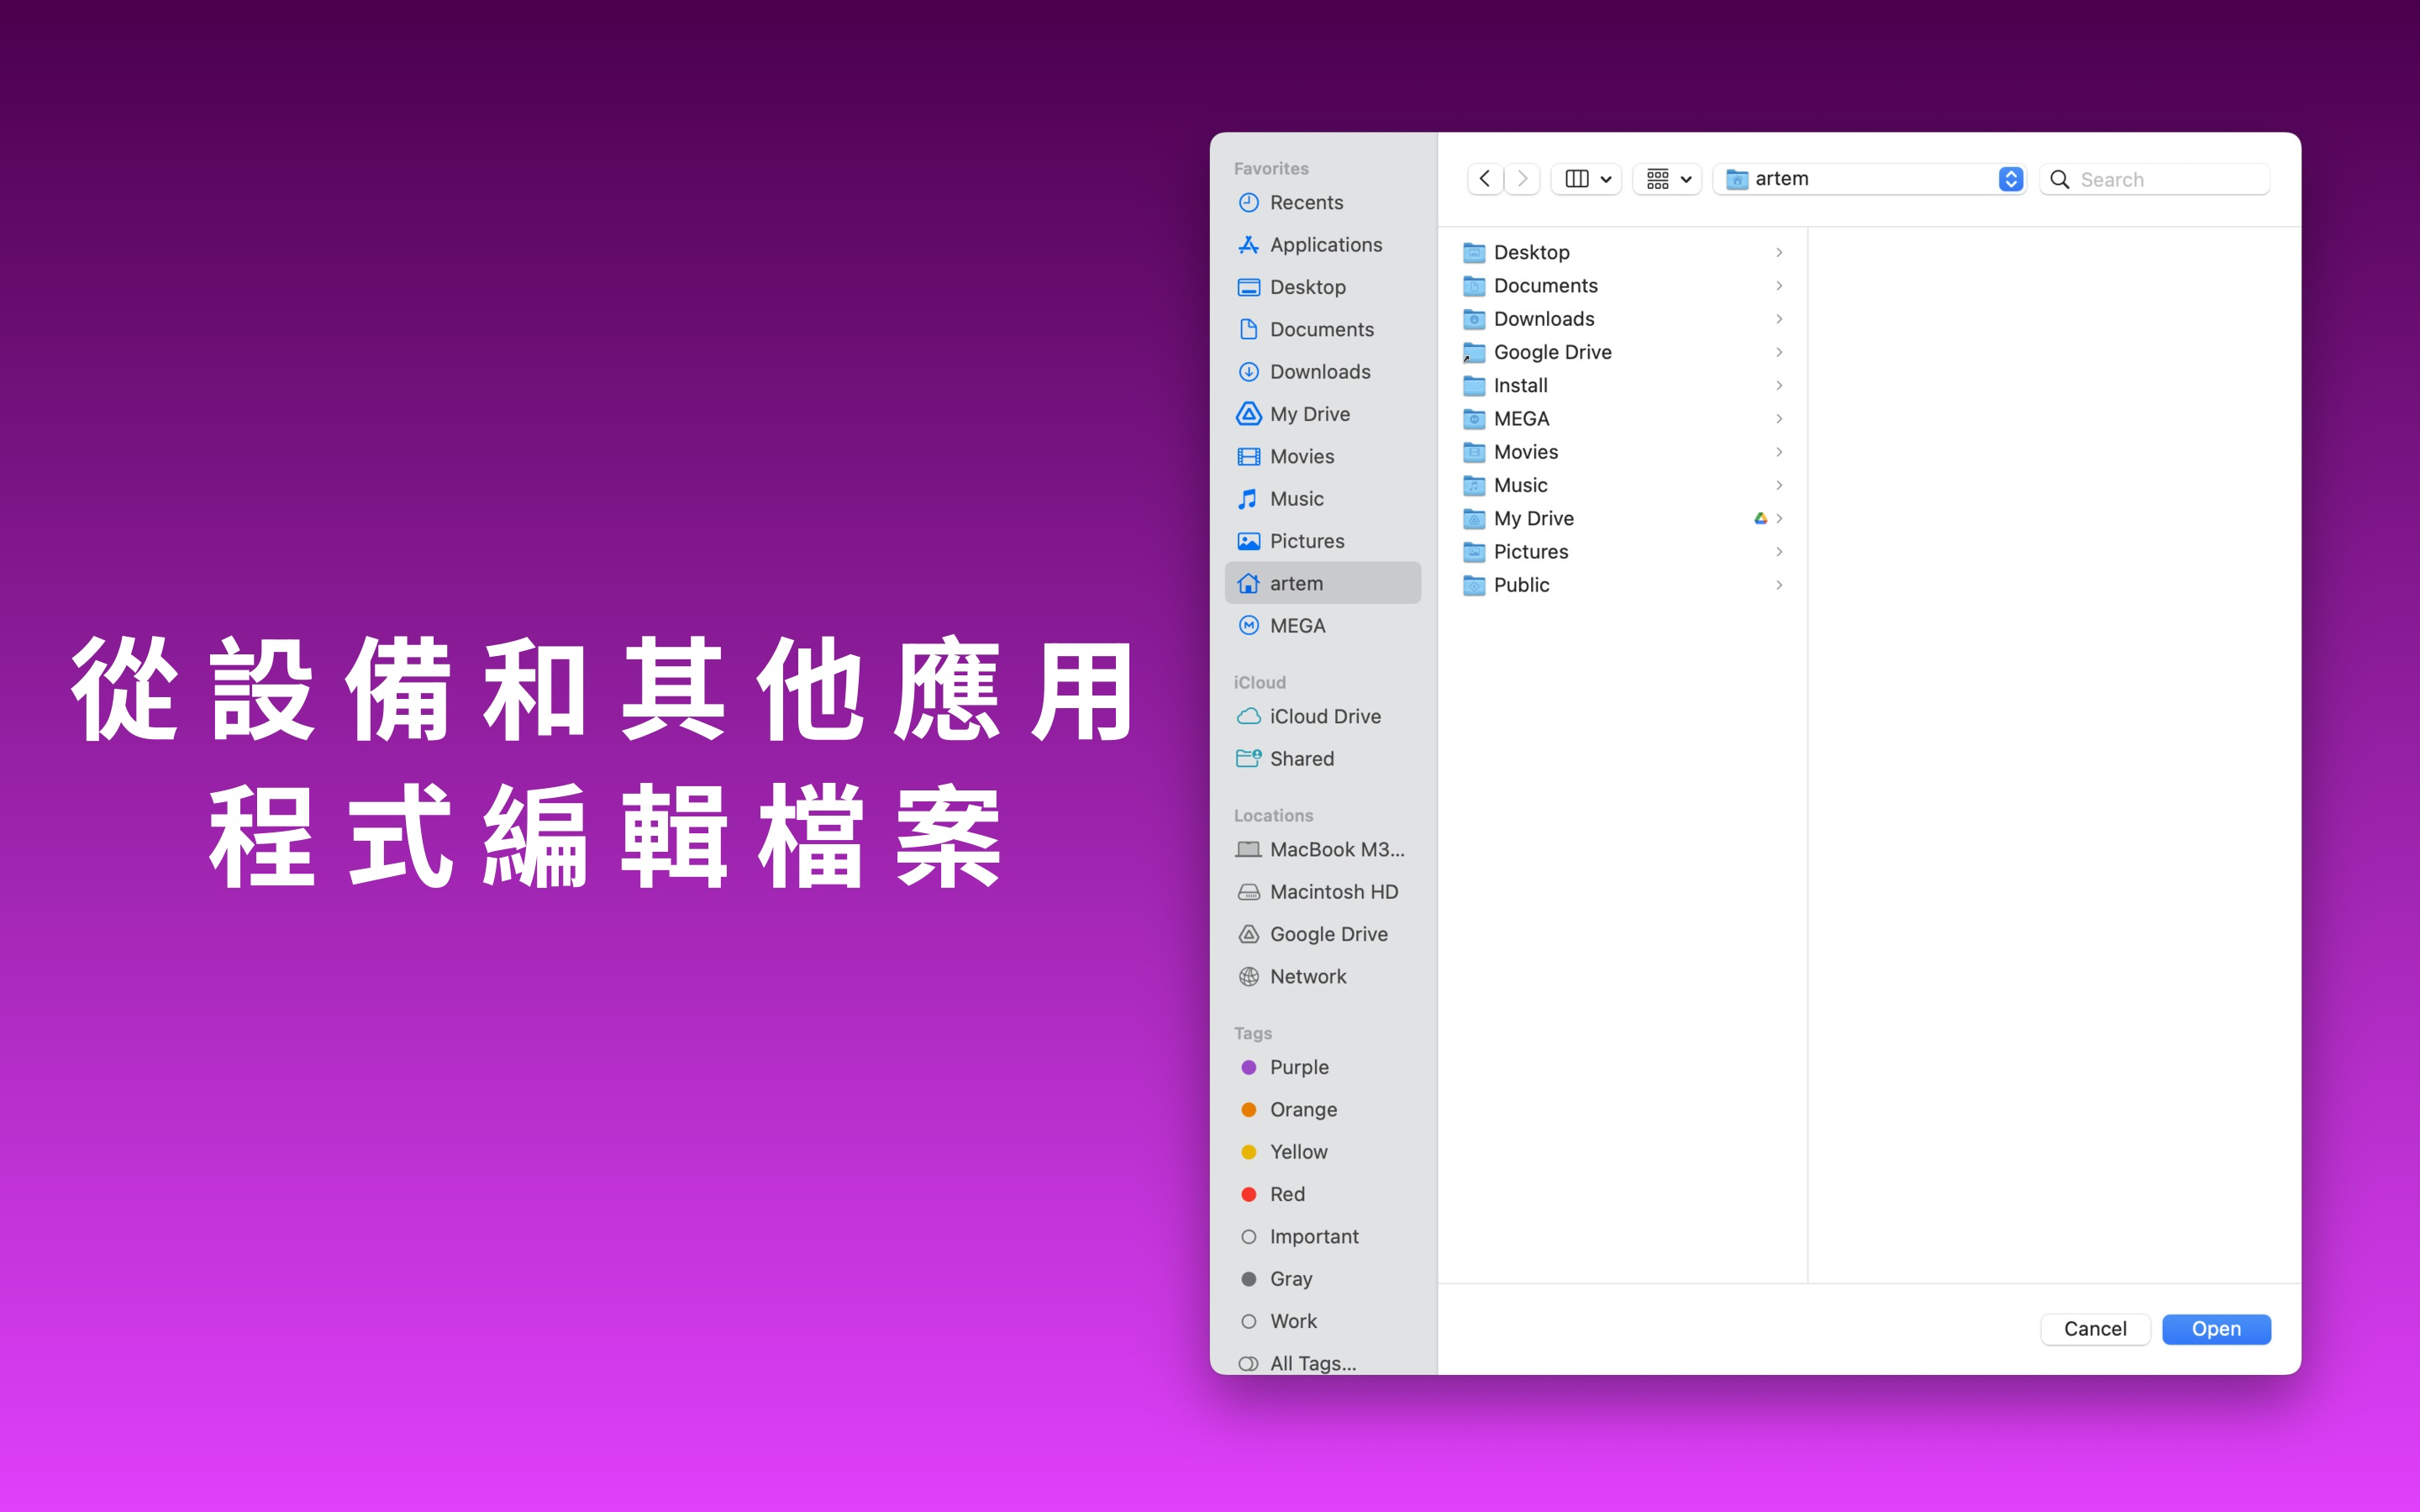The width and height of the screenshot is (2420, 1512).
Task: Select Recents in the sidebar
Action: (1322, 203)
